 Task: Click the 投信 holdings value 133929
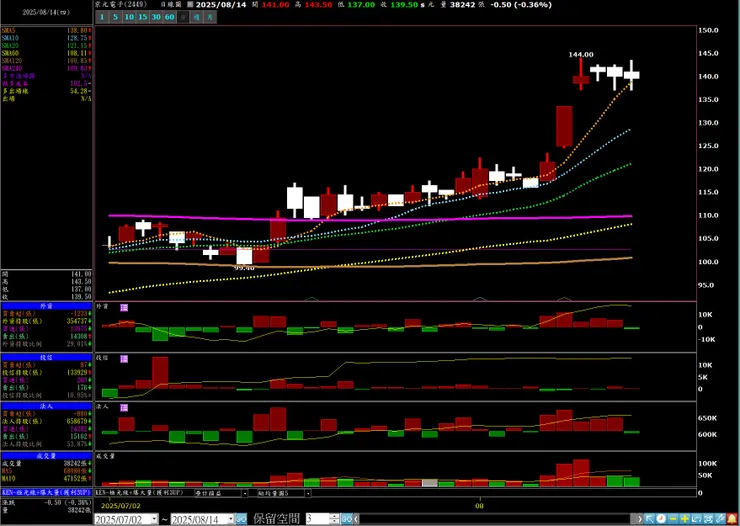pyautogui.click(x=77, y=372)
